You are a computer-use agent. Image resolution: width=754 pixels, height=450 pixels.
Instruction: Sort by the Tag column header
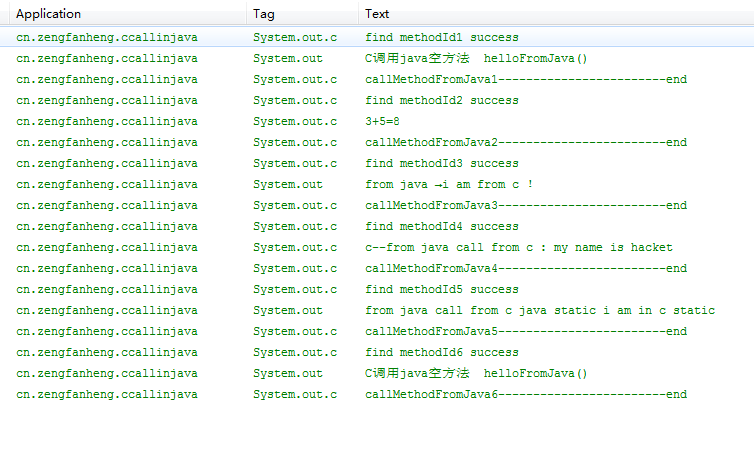click(302, 14)
